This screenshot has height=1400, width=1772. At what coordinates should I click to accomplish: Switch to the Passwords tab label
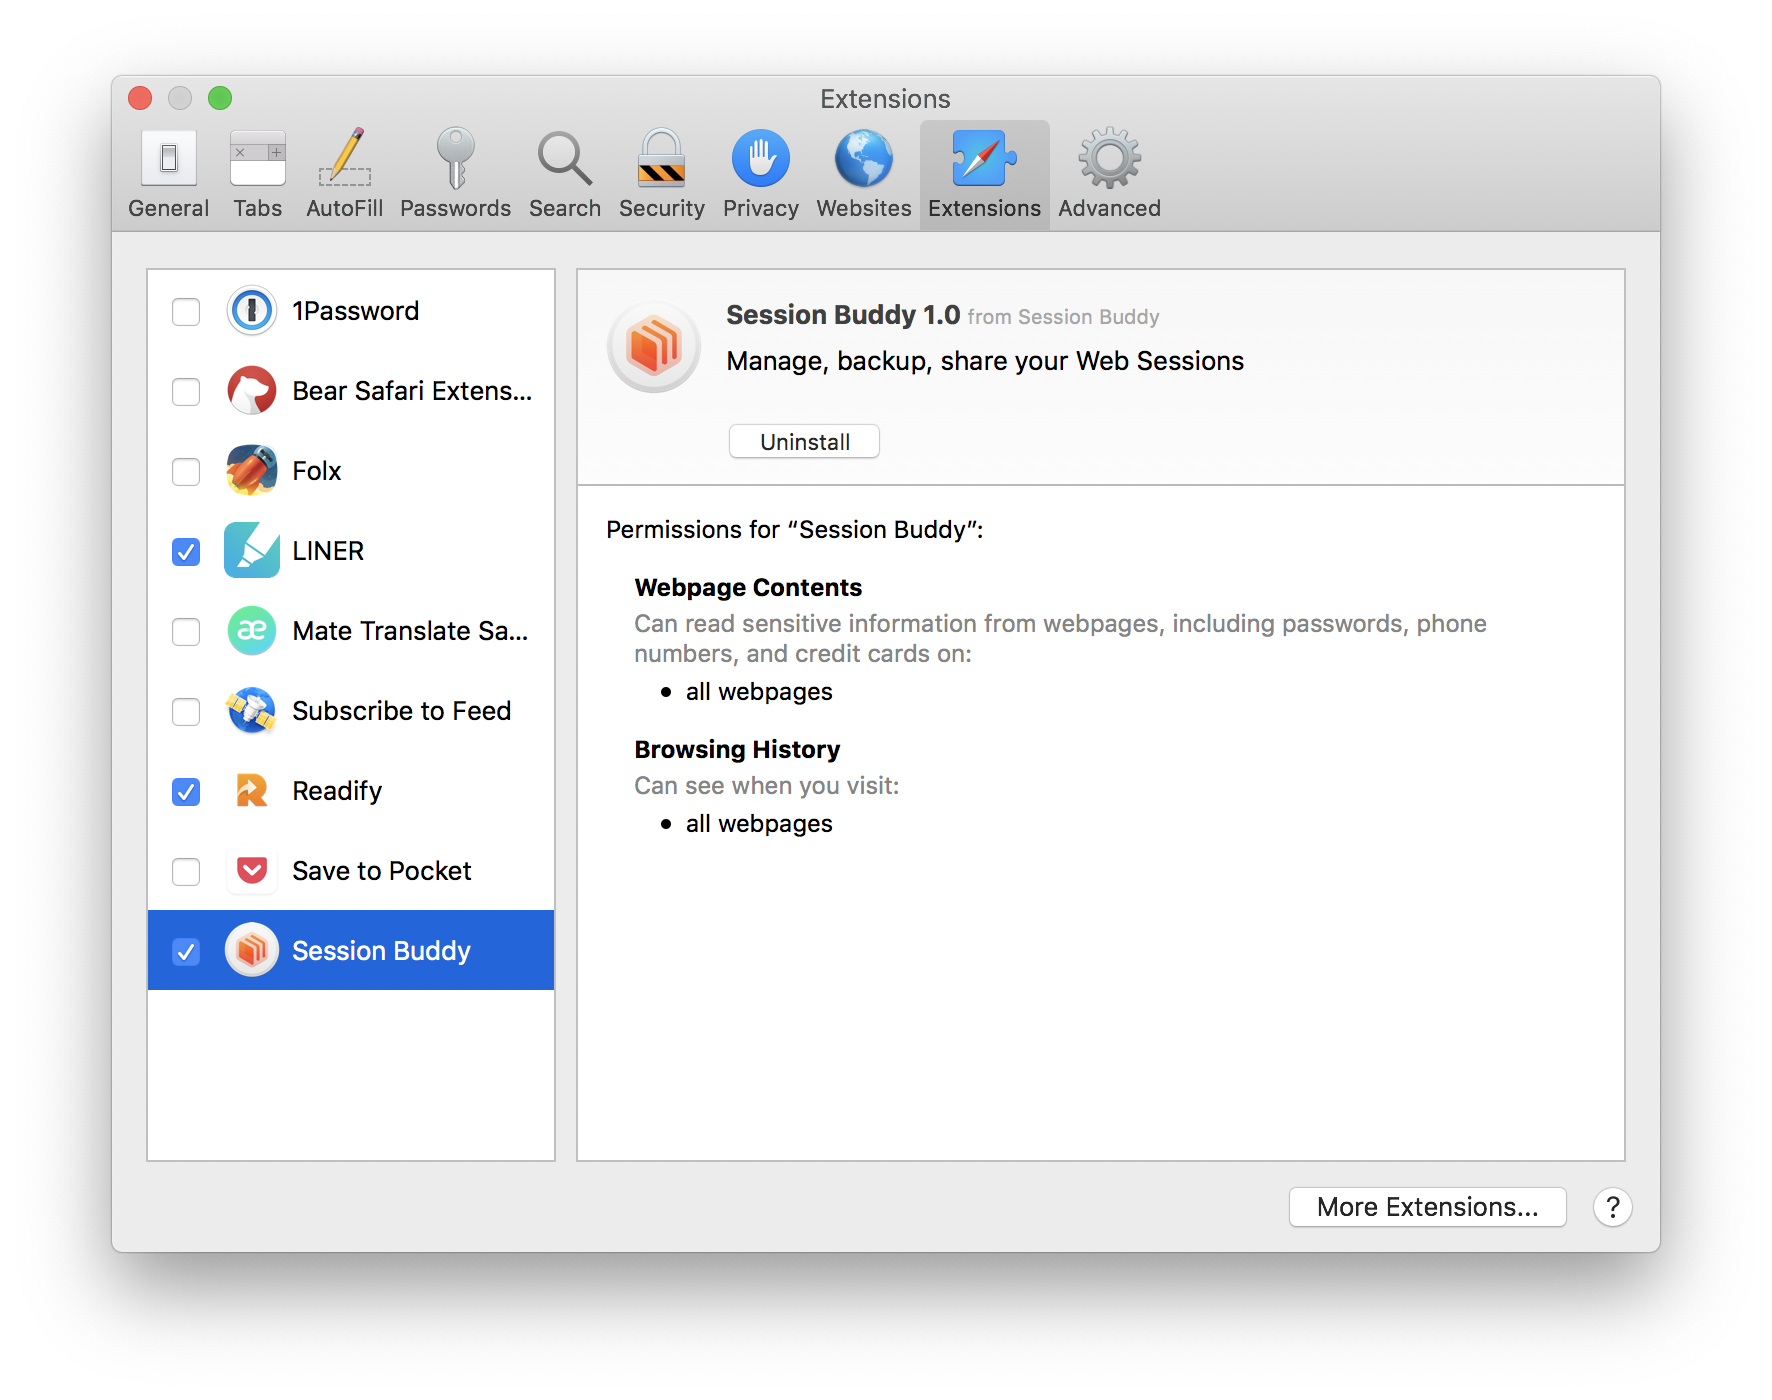(455, 208)
